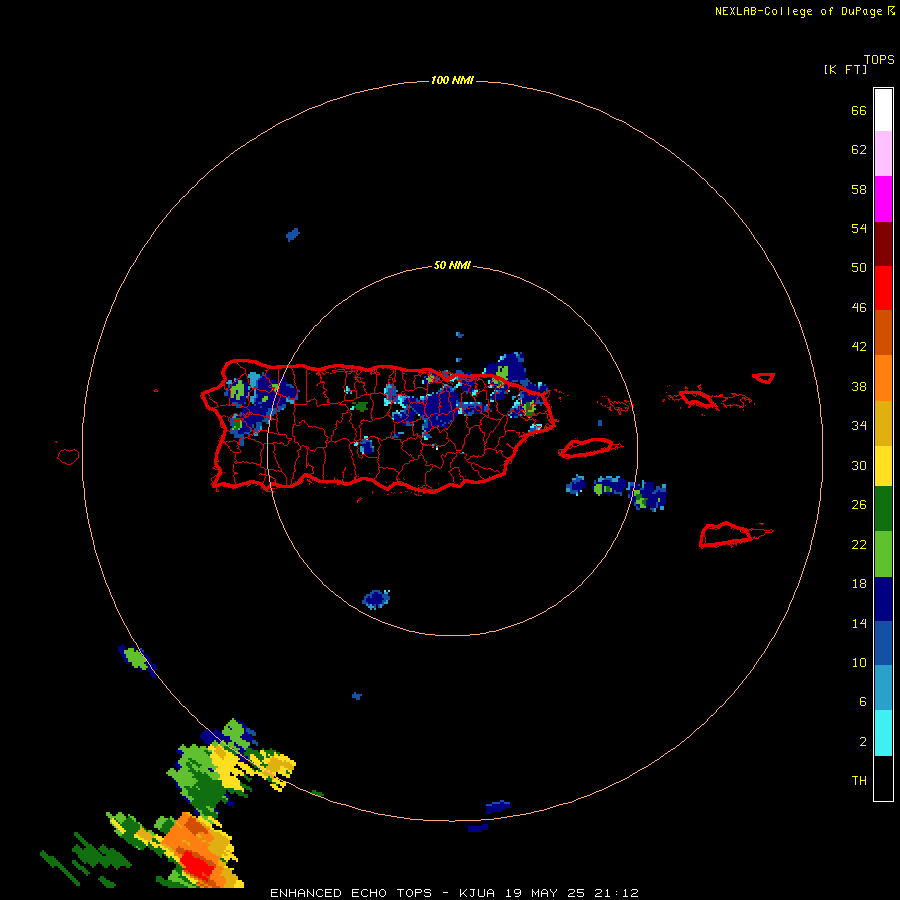The height and width of the screenshot is (900, 900).
Task: Click the navy blue legend swatch
Action: click(883, 599)
